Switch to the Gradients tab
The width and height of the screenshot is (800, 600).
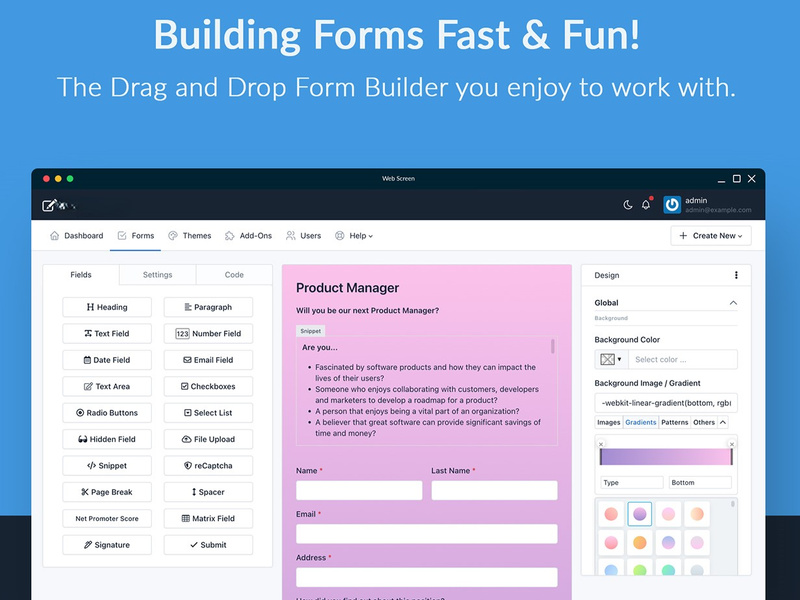point(640,422)
